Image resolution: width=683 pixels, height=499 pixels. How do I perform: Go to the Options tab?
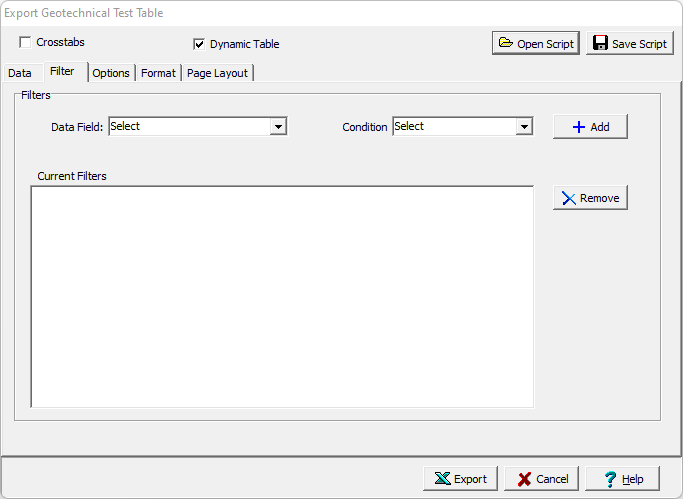[x=111, y=73]
